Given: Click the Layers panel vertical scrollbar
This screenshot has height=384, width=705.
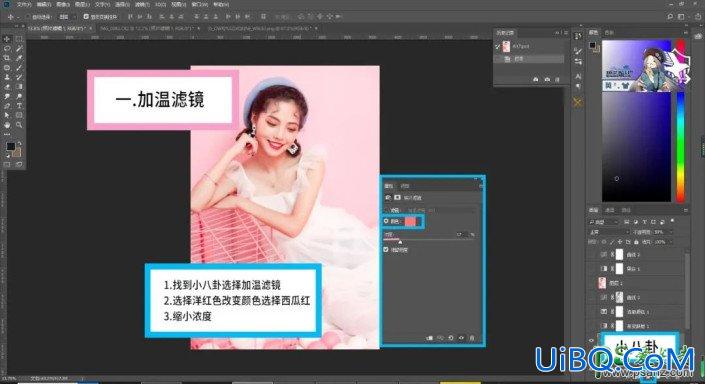Looking at the screenshot, I should (687, 290).
